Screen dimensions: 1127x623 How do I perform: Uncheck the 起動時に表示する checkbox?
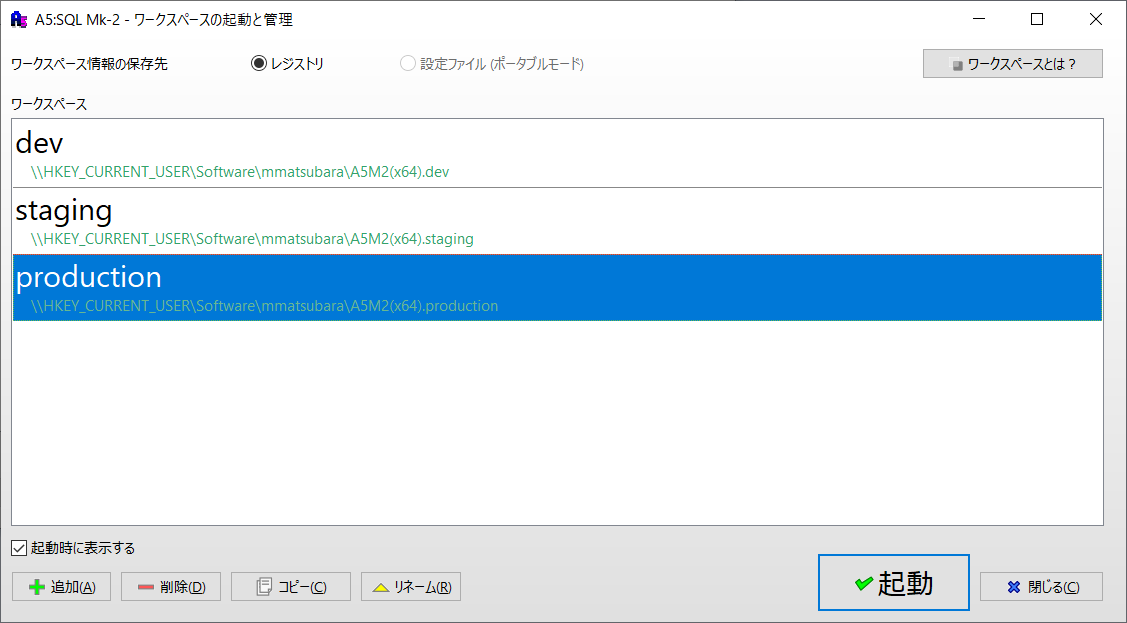point(19,548)
